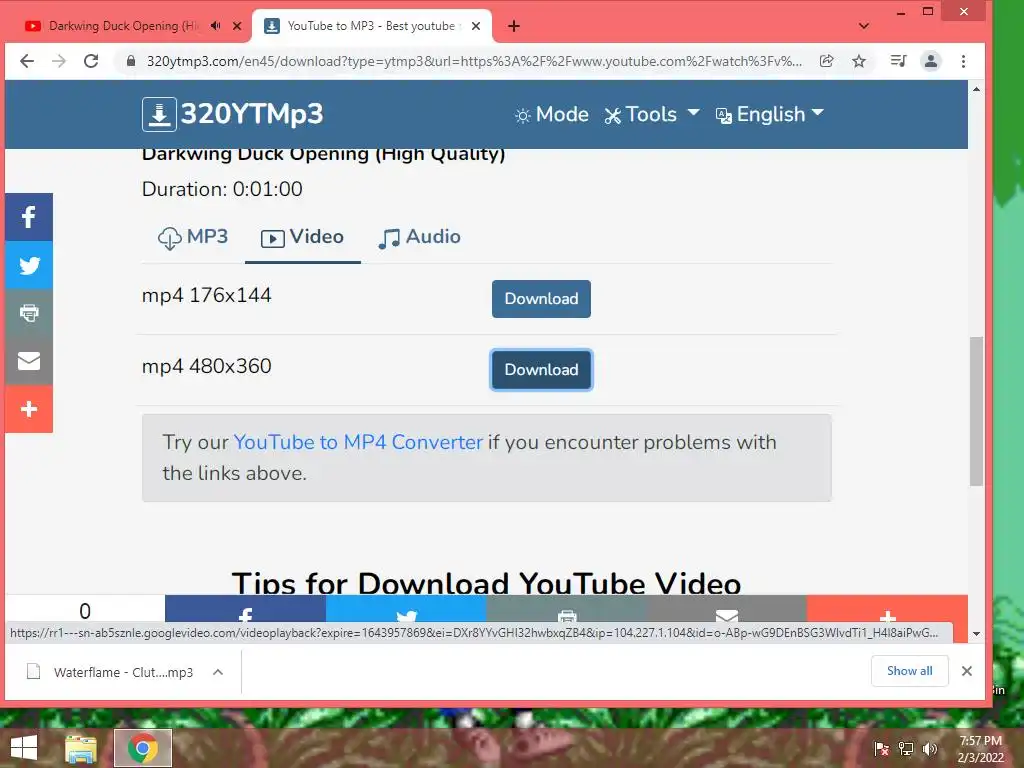Close the Darkwing Duck Opening tab
1024x768 pixels.
click(237, 26)
